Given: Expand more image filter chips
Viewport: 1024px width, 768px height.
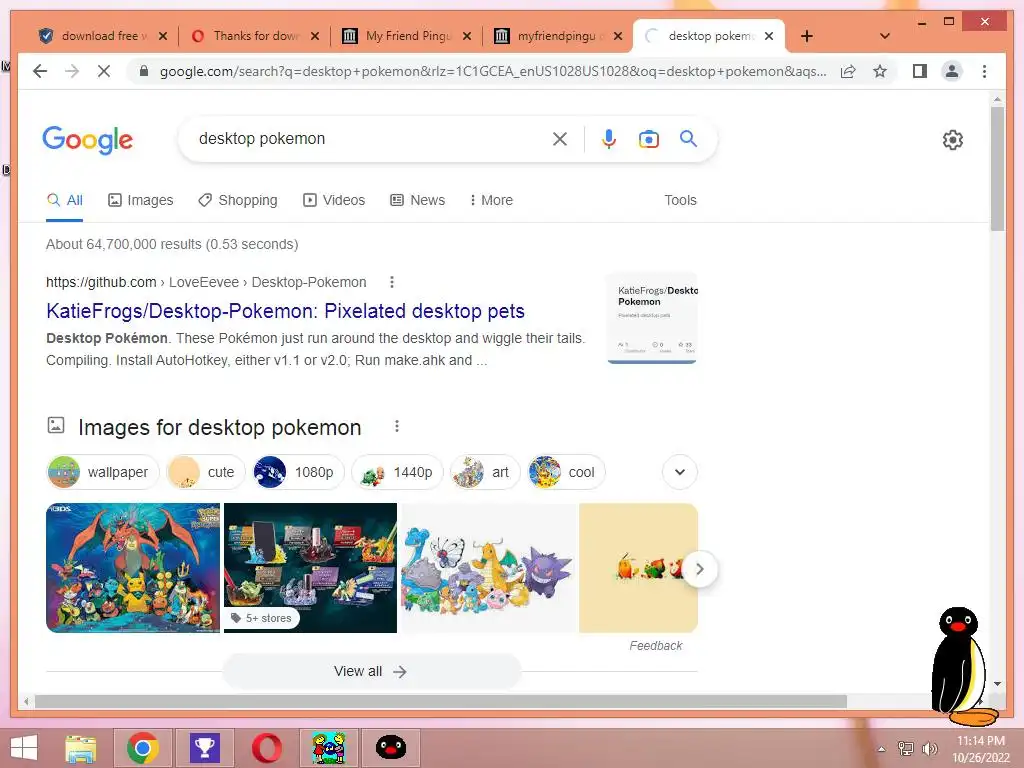Looking at the screenshot, I should tap(680, 472).
